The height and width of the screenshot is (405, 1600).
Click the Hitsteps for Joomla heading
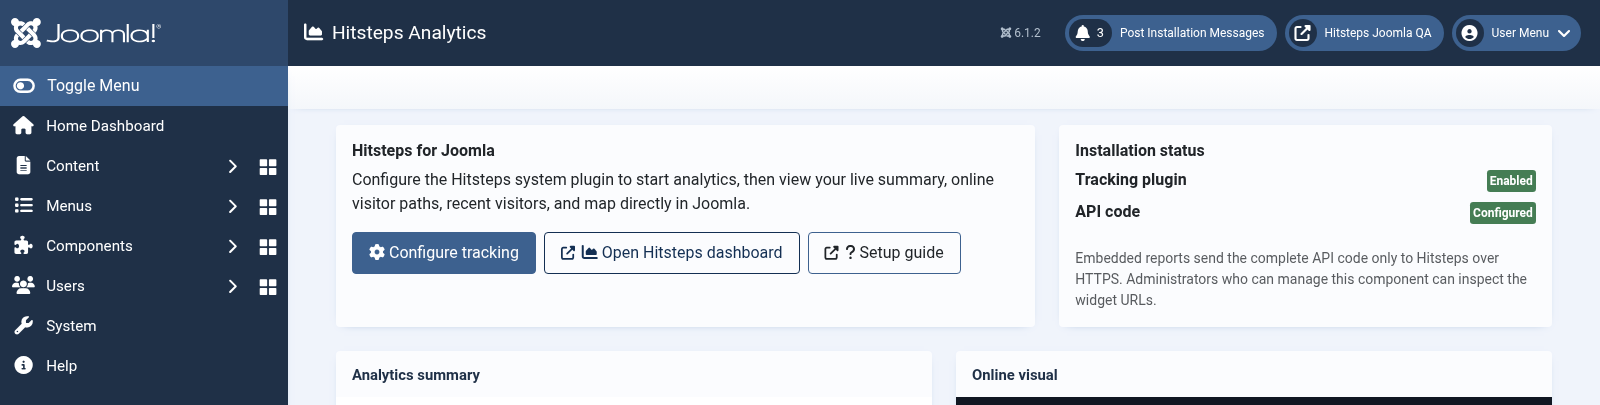pos(423,151)
